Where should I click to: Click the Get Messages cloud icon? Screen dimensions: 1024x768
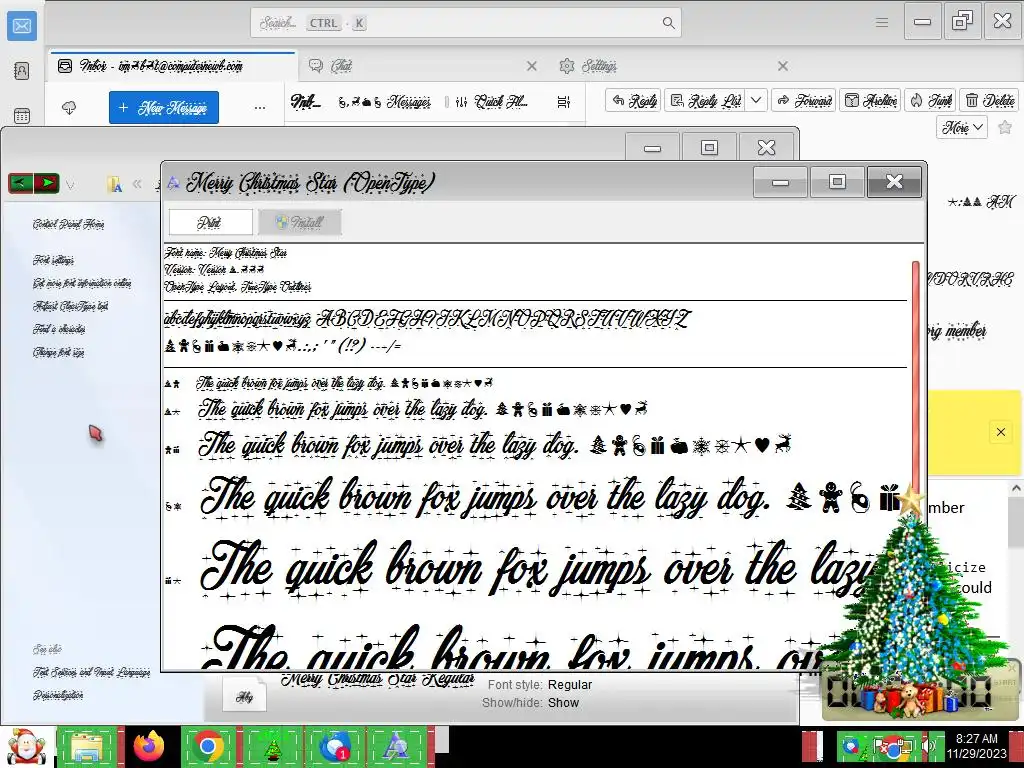[69, 107]
